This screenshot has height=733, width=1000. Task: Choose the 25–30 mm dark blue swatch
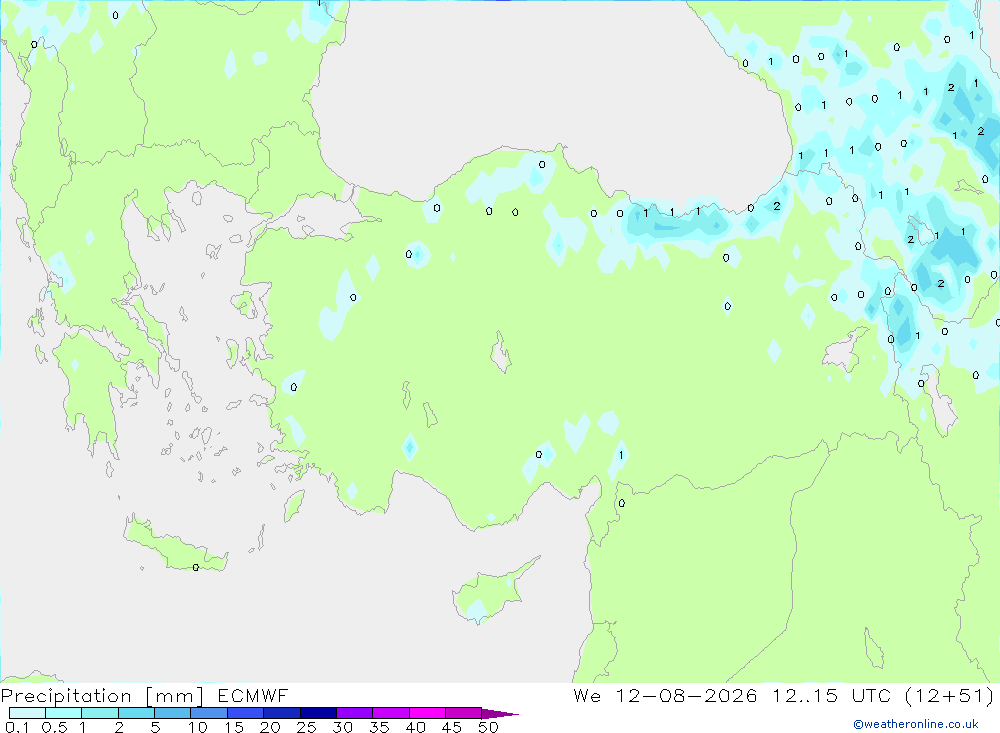[318, 713]
